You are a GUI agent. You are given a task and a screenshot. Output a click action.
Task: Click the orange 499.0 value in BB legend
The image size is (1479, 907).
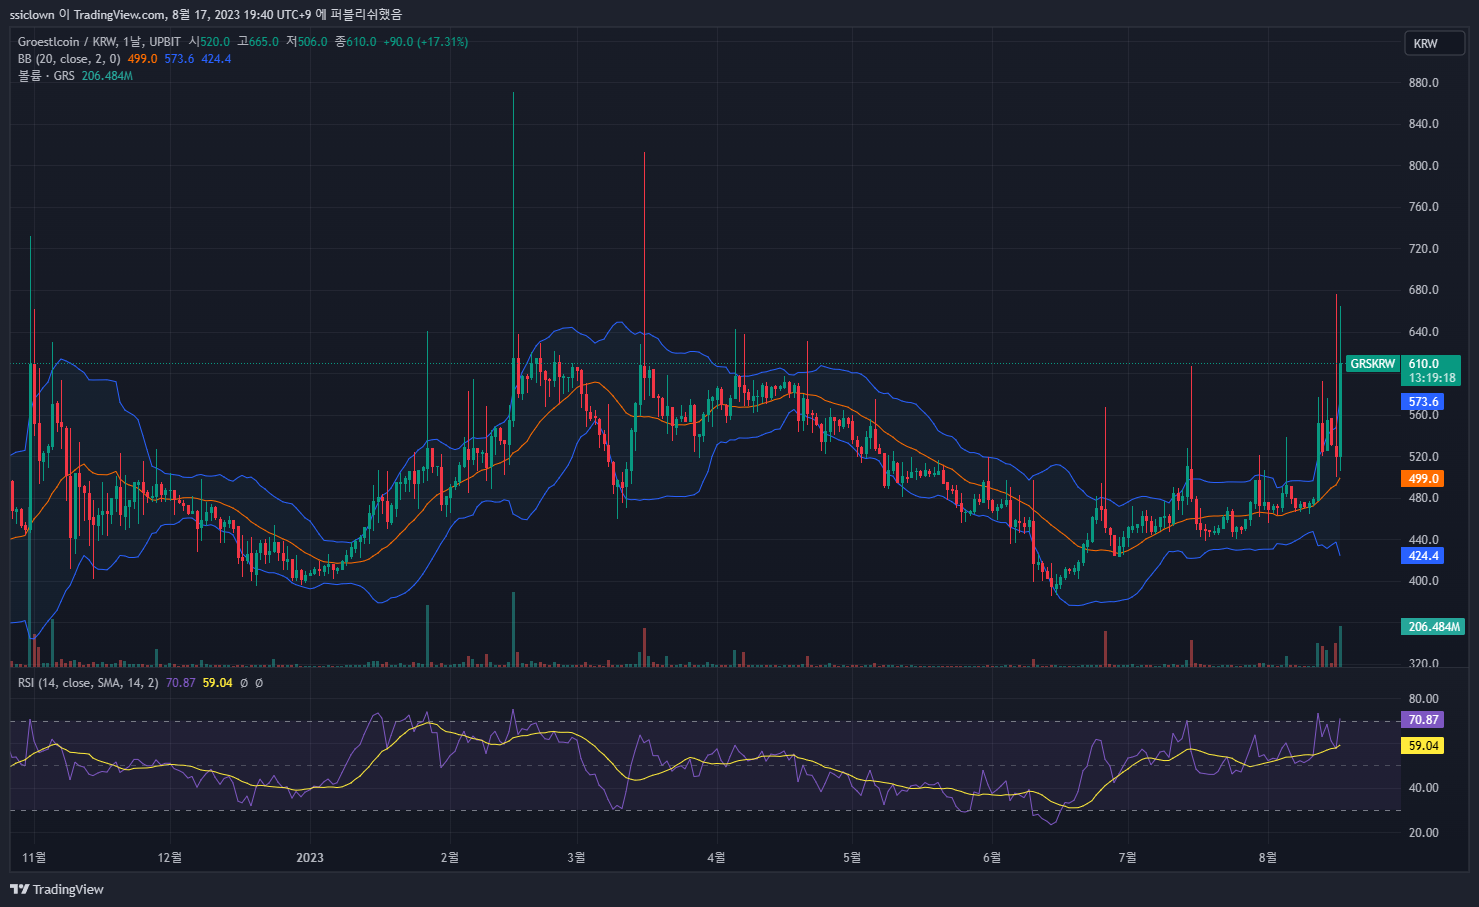point(142,59)
